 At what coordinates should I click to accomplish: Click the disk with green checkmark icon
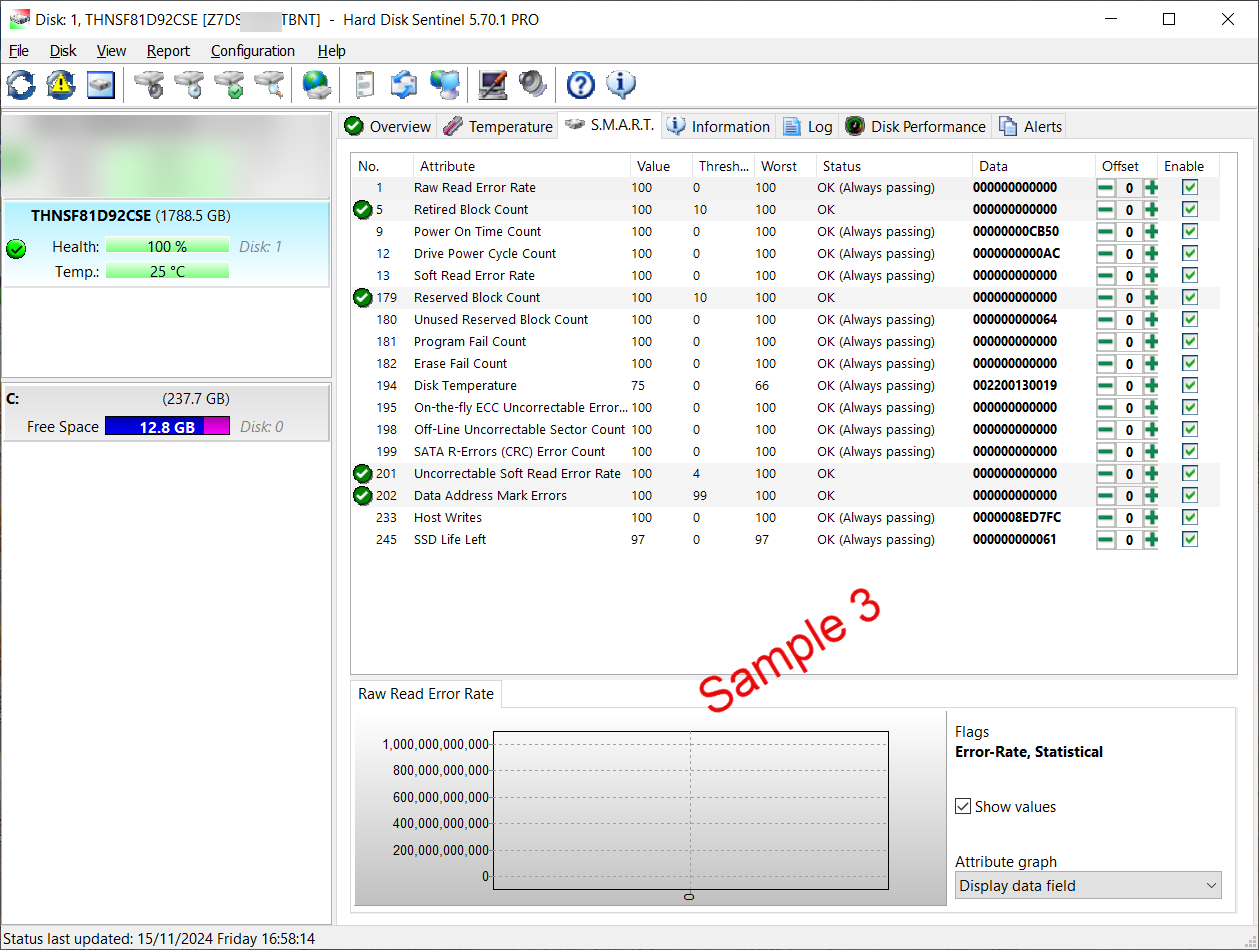[229, 85]
